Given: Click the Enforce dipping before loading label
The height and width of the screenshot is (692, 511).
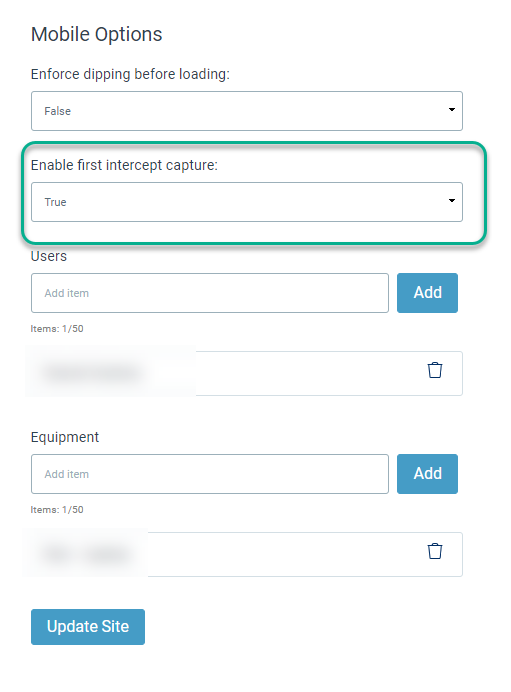Looking at the screenshot, I should pyautogui.click(x=130, y=74).
